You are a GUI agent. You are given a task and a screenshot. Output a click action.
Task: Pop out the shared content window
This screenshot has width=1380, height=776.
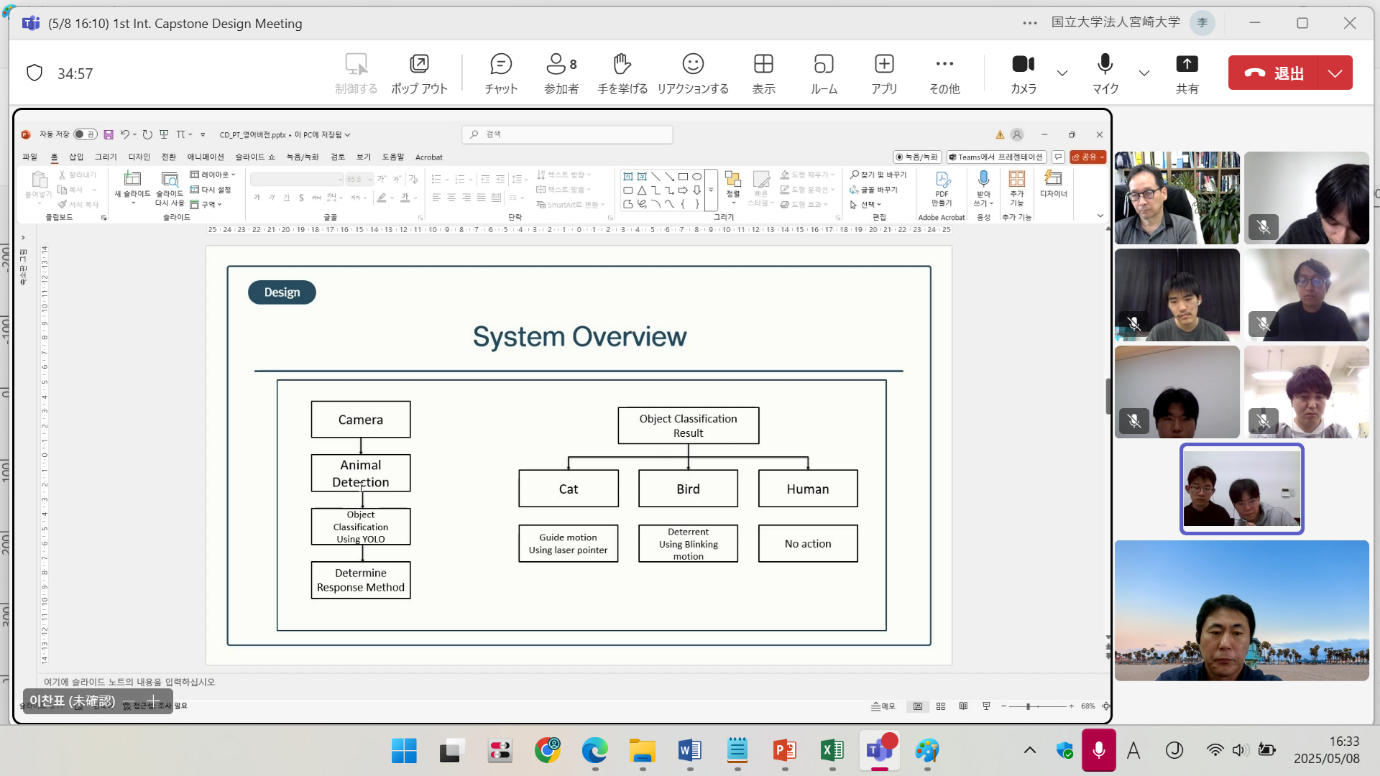[419, 73]
